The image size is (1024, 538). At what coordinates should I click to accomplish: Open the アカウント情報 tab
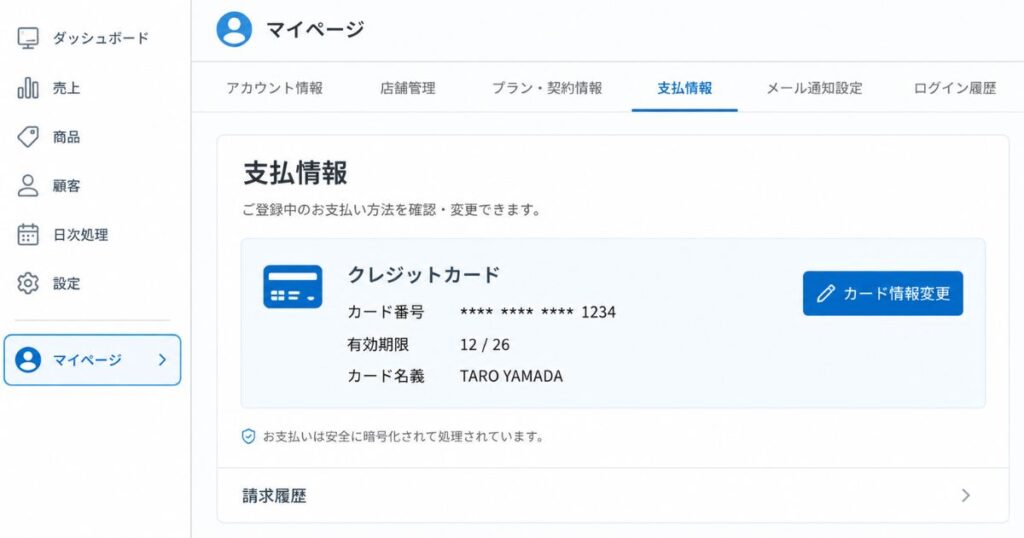coord(274,88)
